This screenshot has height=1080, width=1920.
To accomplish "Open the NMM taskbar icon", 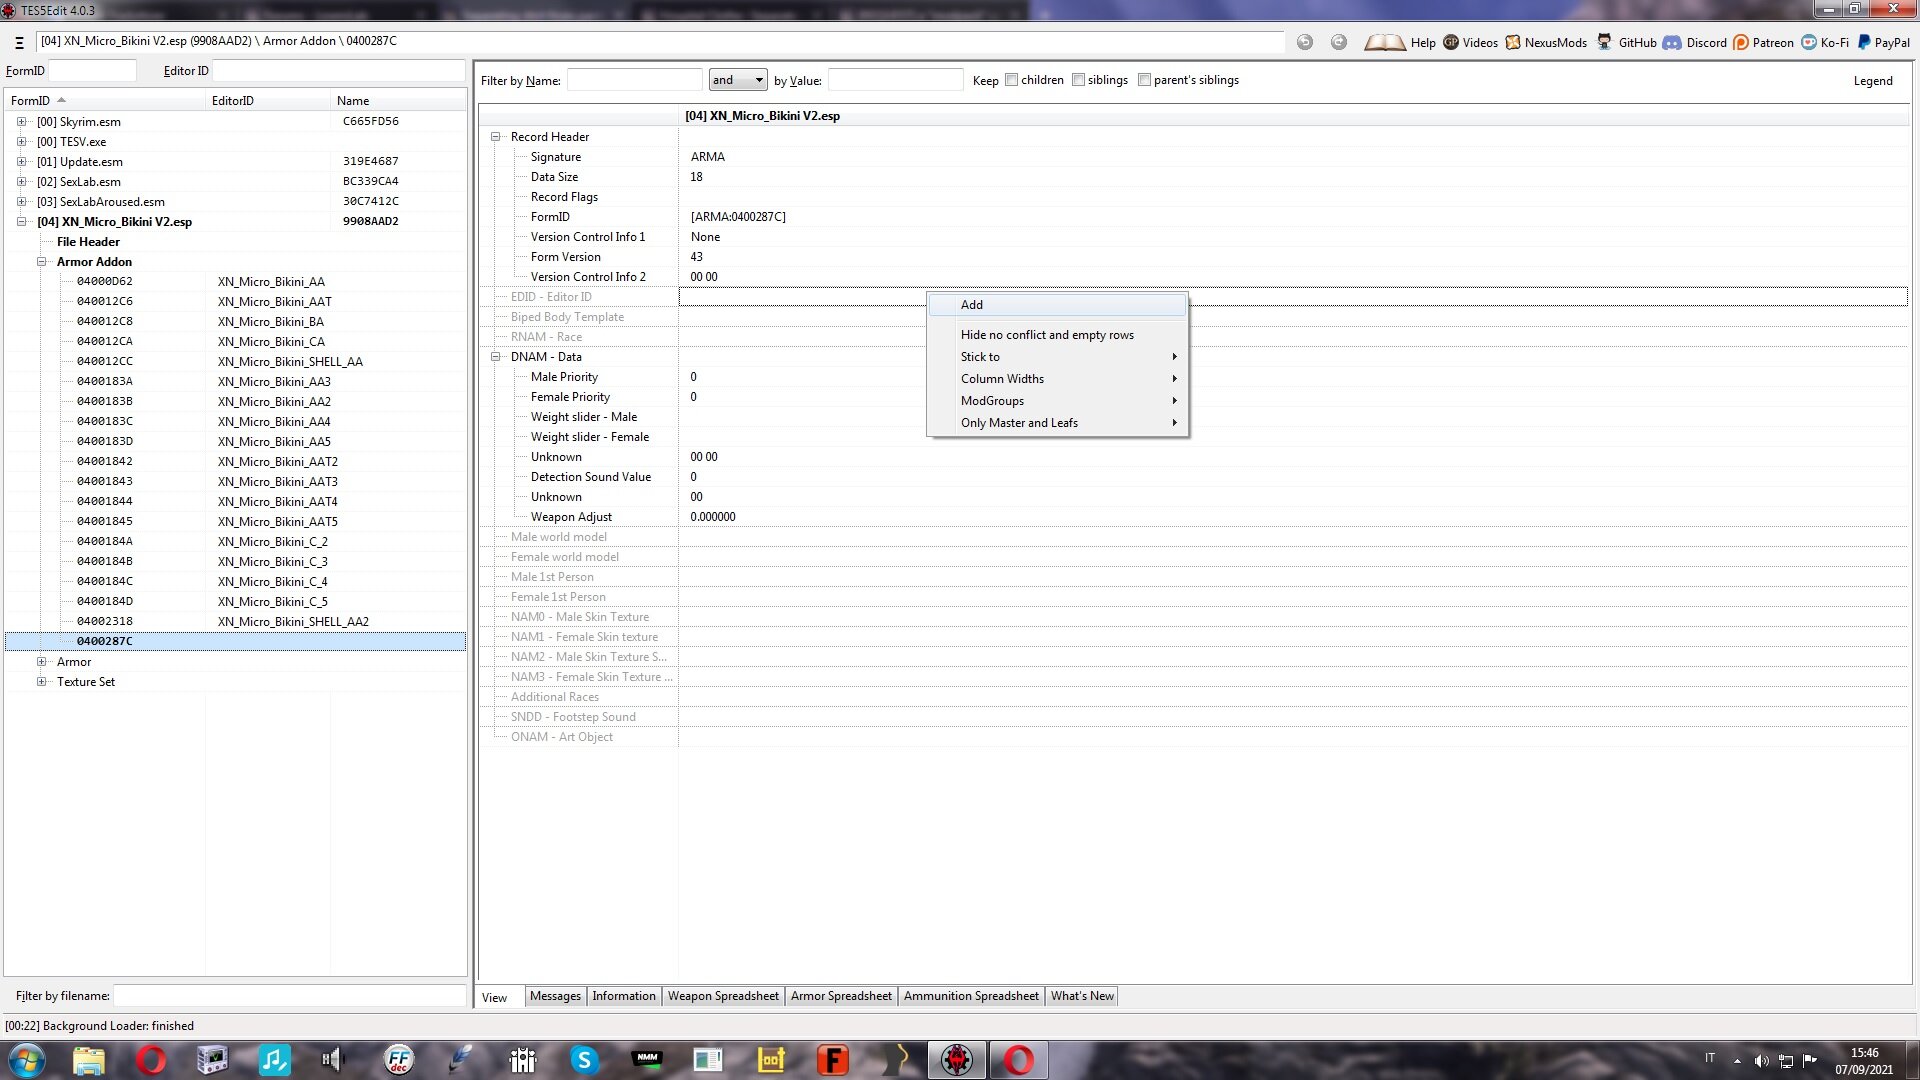I will point(647,1060).
